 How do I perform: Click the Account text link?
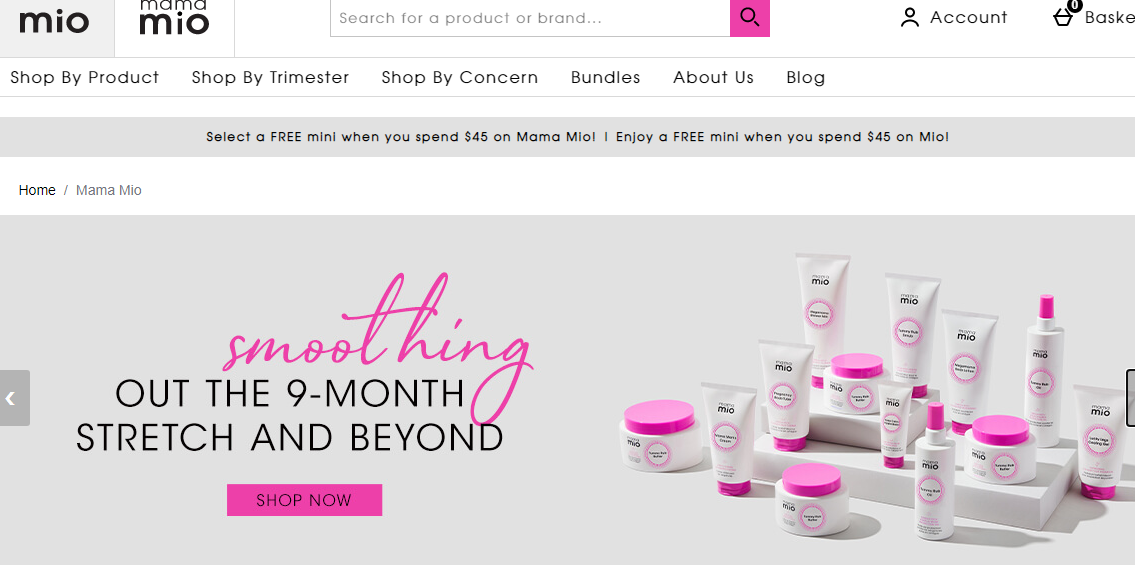[969, 17]
